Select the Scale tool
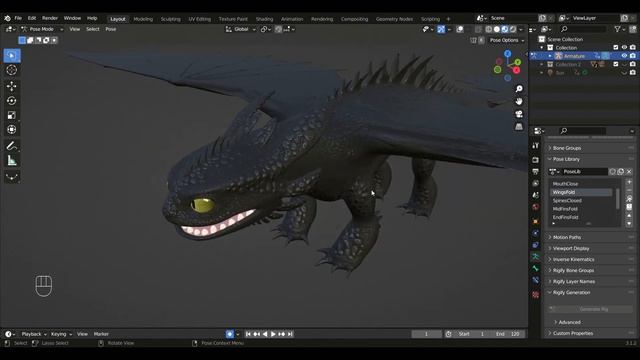This screenshot has height=360, width=640. [12, 115]
